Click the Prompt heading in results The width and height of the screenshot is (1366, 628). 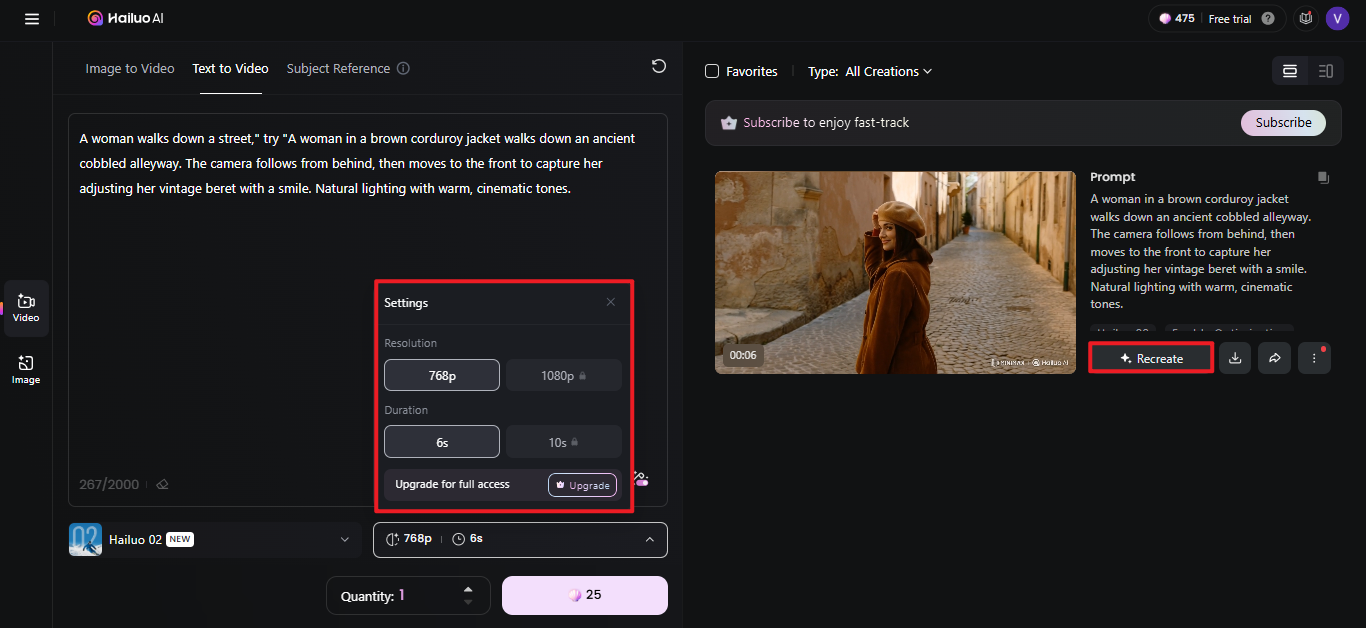(1113, 177)
